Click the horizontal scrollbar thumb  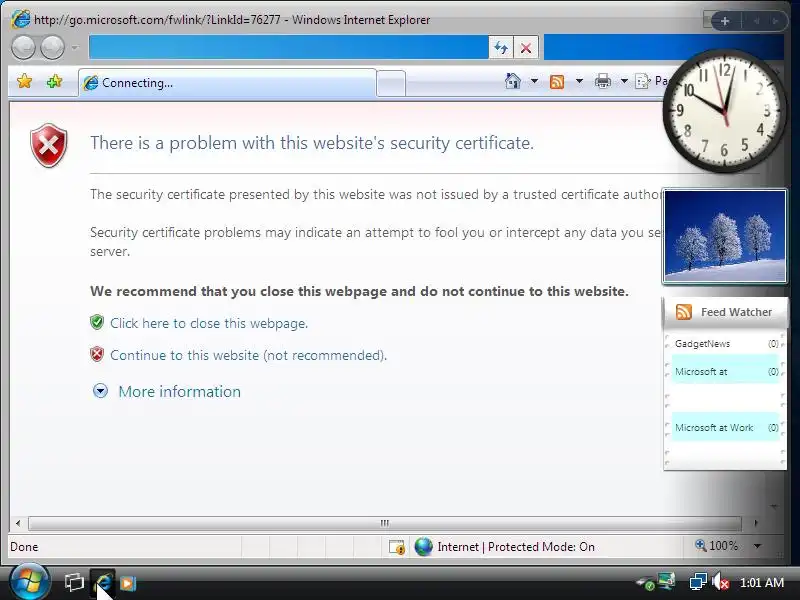point(385,523)
